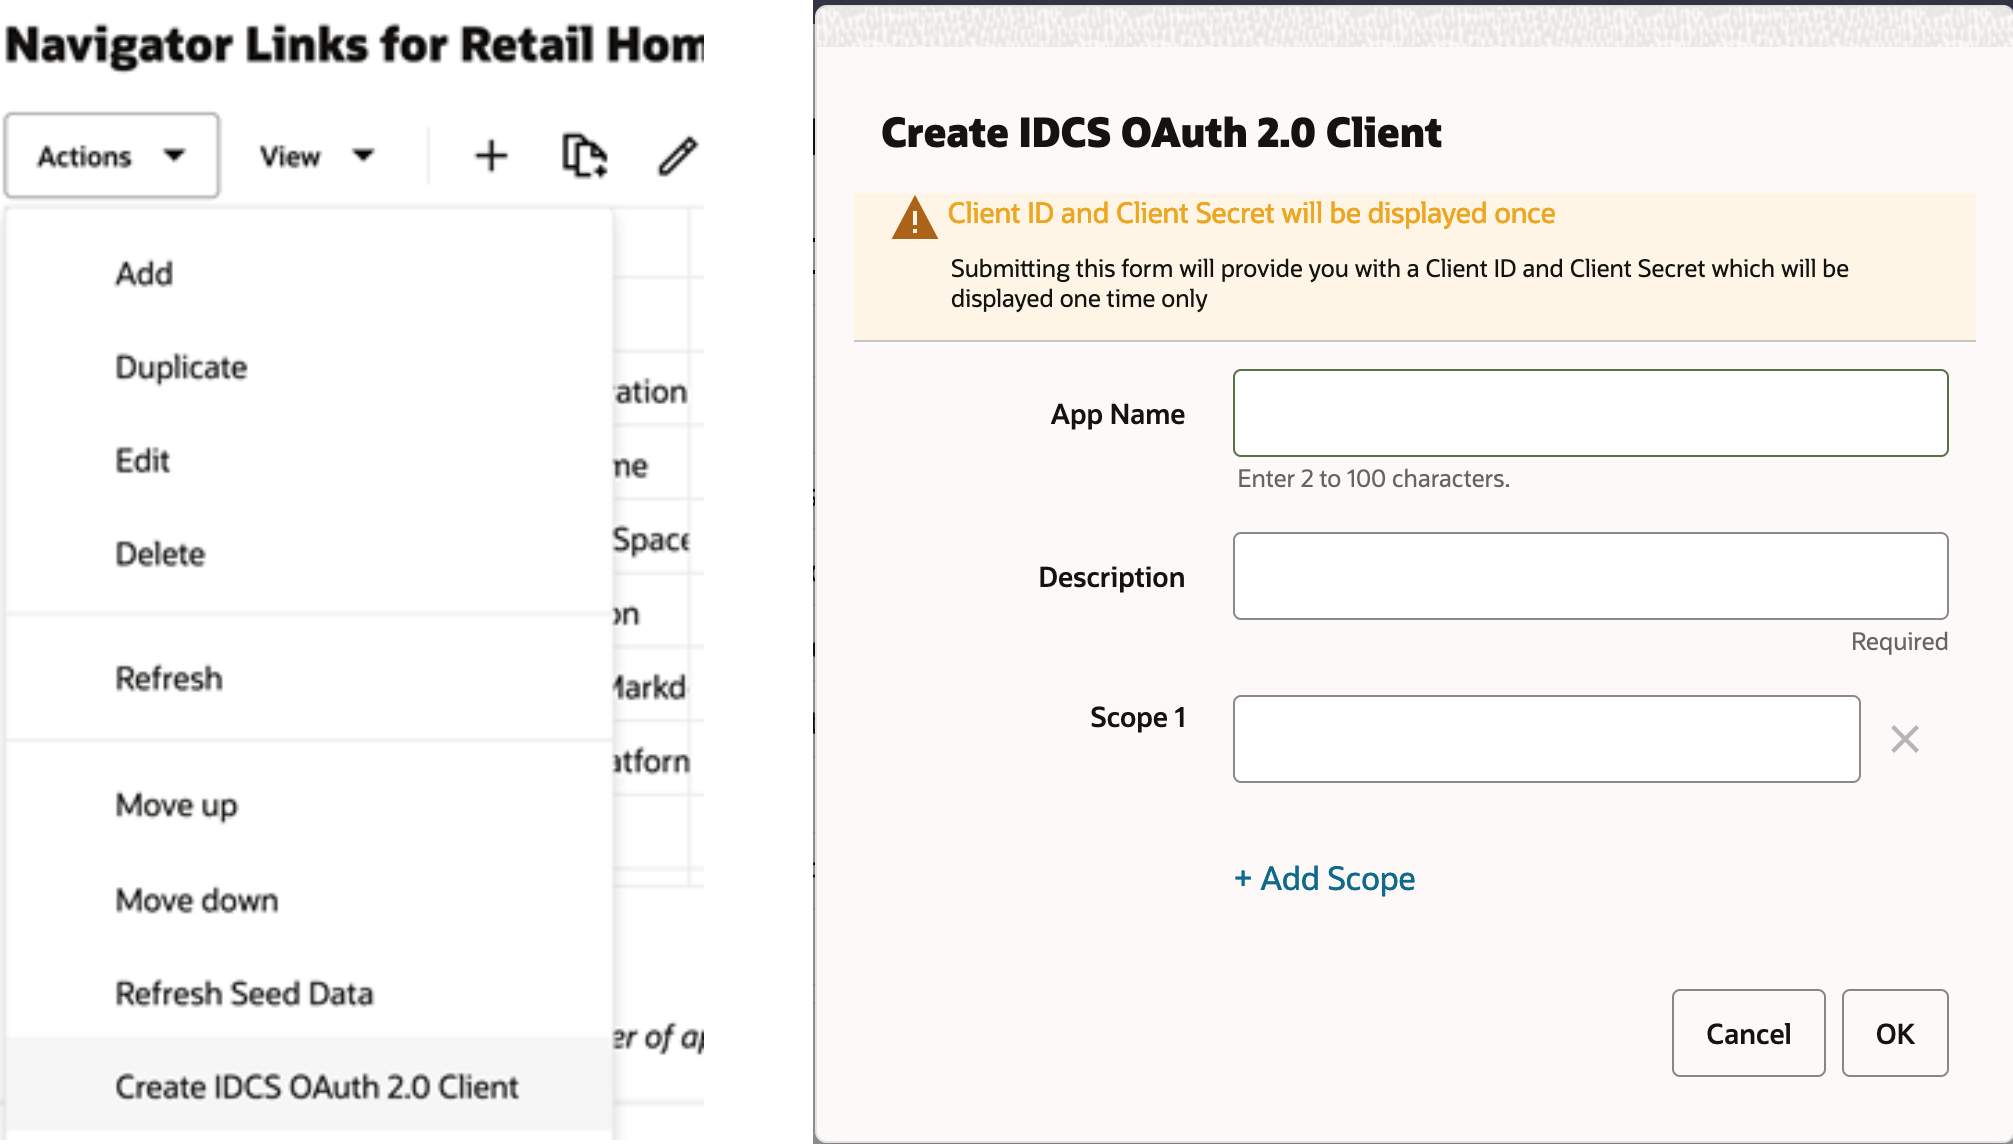Click the pencil Edit icon in toolbar

[677, 156]
